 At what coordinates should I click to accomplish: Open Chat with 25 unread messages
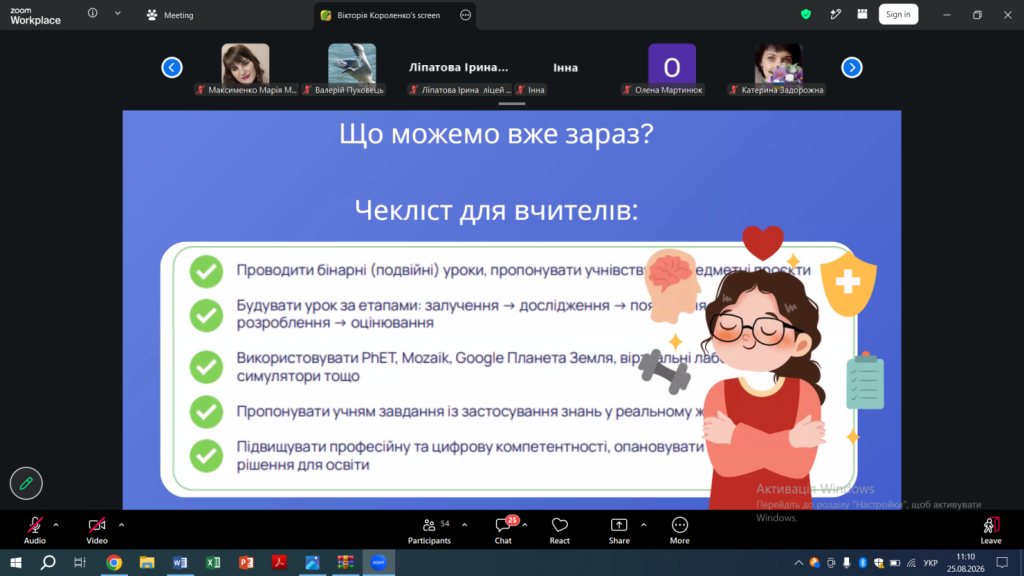coord(504,530)
